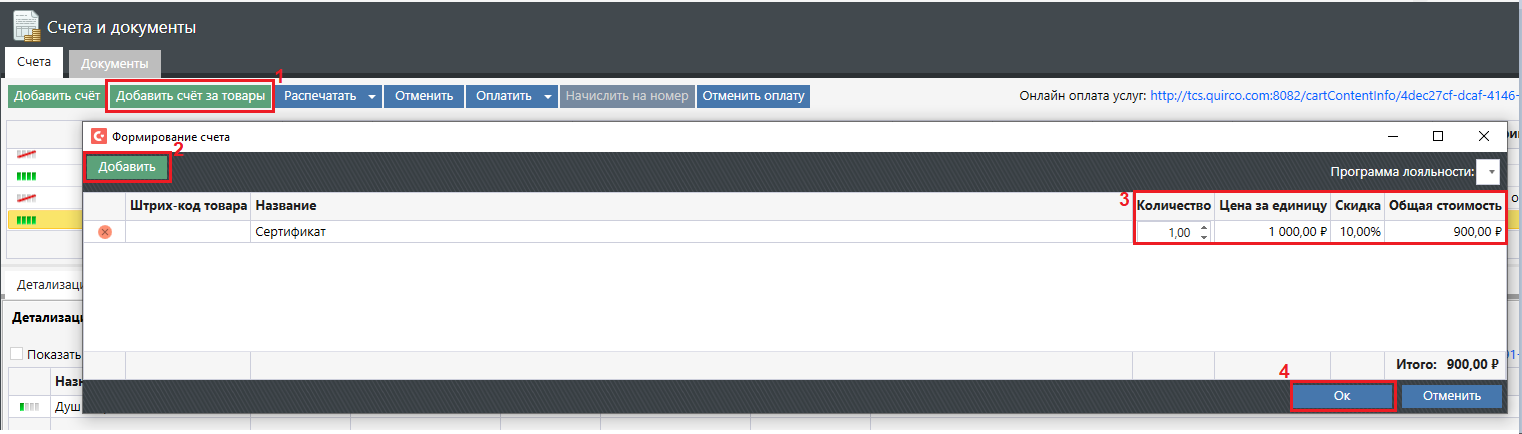The image size is (1522, 434).
Task: Click the green Добавить button in the dialog
Action: tap(127, 167)
